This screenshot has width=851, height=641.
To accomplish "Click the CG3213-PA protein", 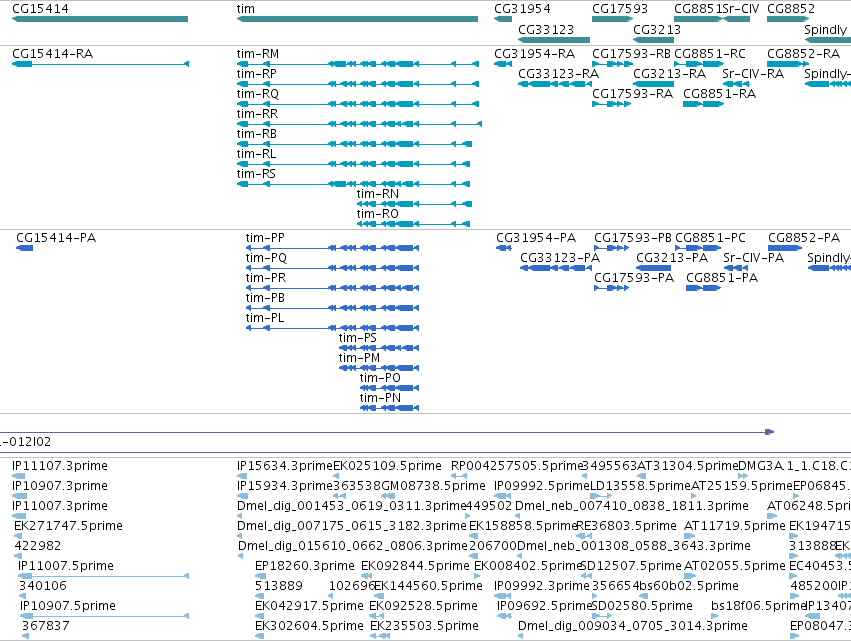I will tap(653, 268).
